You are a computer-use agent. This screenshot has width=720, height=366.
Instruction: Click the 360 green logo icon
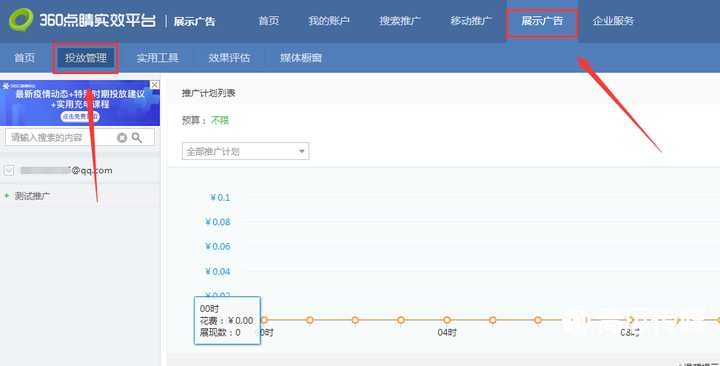coord(21,20)
